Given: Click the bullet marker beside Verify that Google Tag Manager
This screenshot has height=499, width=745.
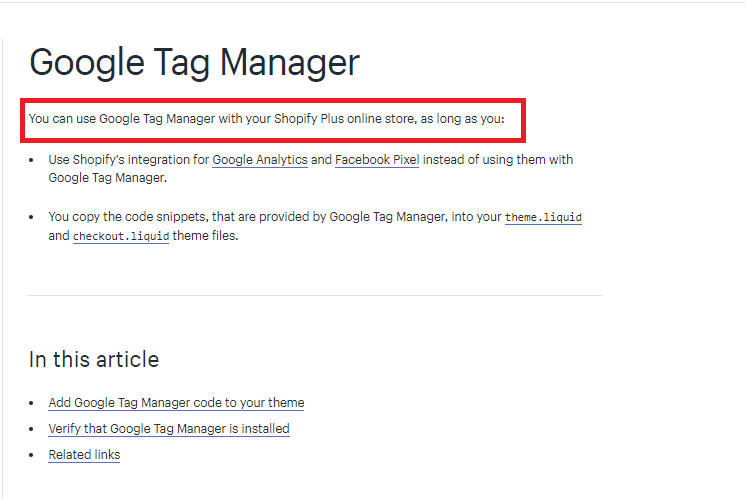Looking at the screenshot, I should pyautogui.click(x=31, y=429).
